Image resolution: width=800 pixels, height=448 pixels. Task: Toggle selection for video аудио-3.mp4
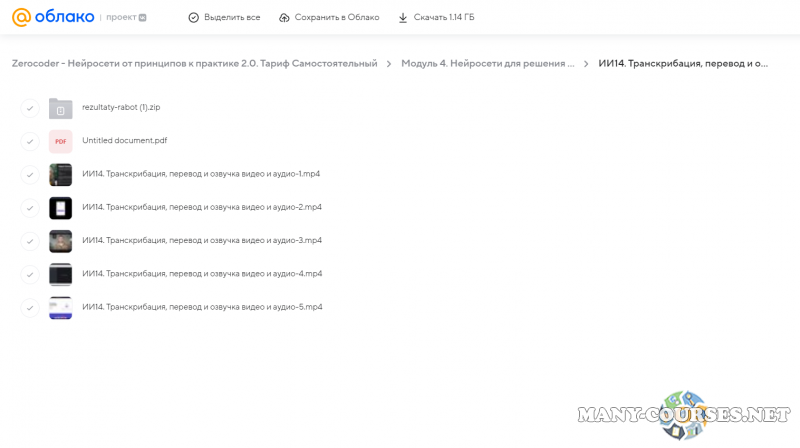tap(30, 241)
